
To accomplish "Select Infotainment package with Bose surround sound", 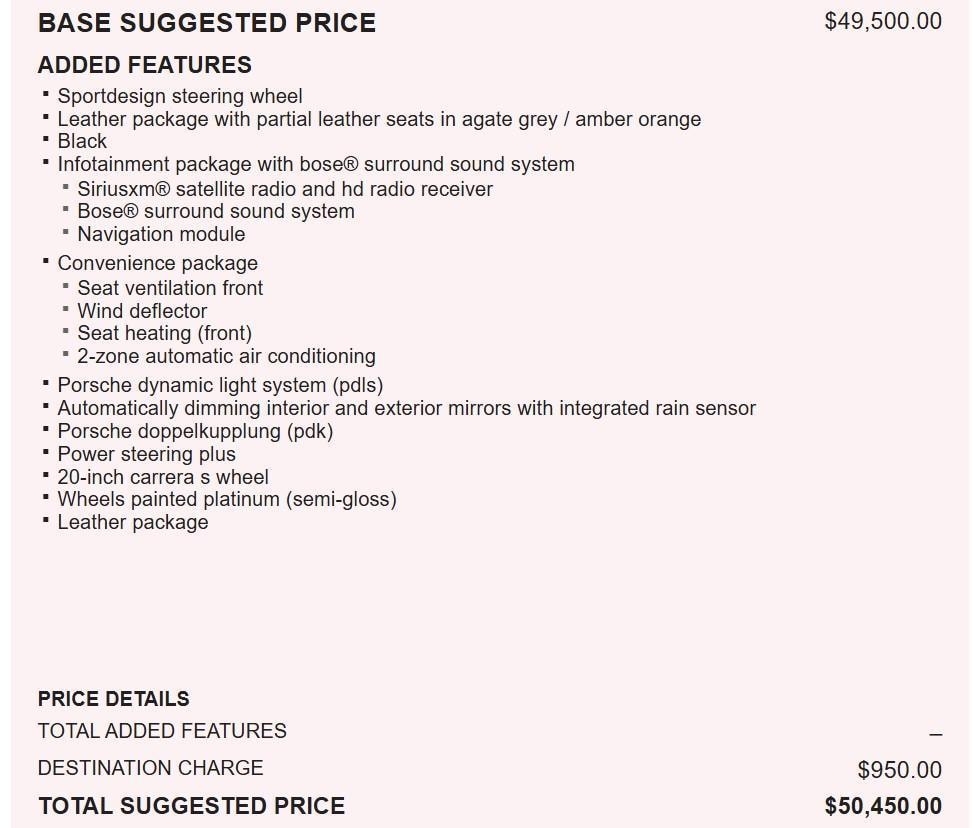I will [x=316, y=164].
